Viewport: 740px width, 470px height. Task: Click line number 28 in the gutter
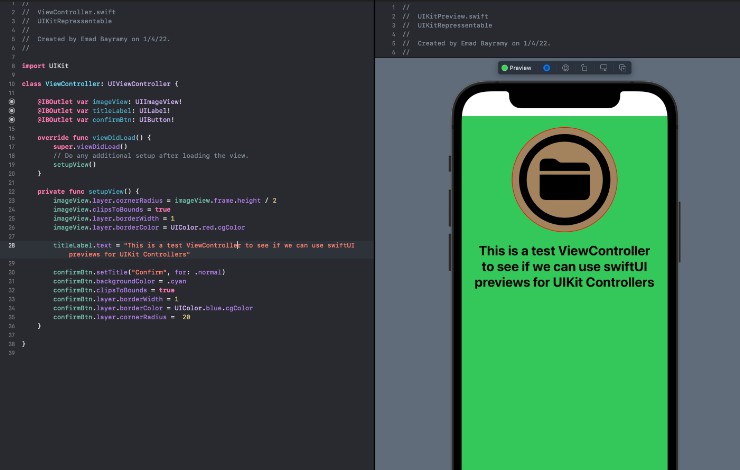11,245
